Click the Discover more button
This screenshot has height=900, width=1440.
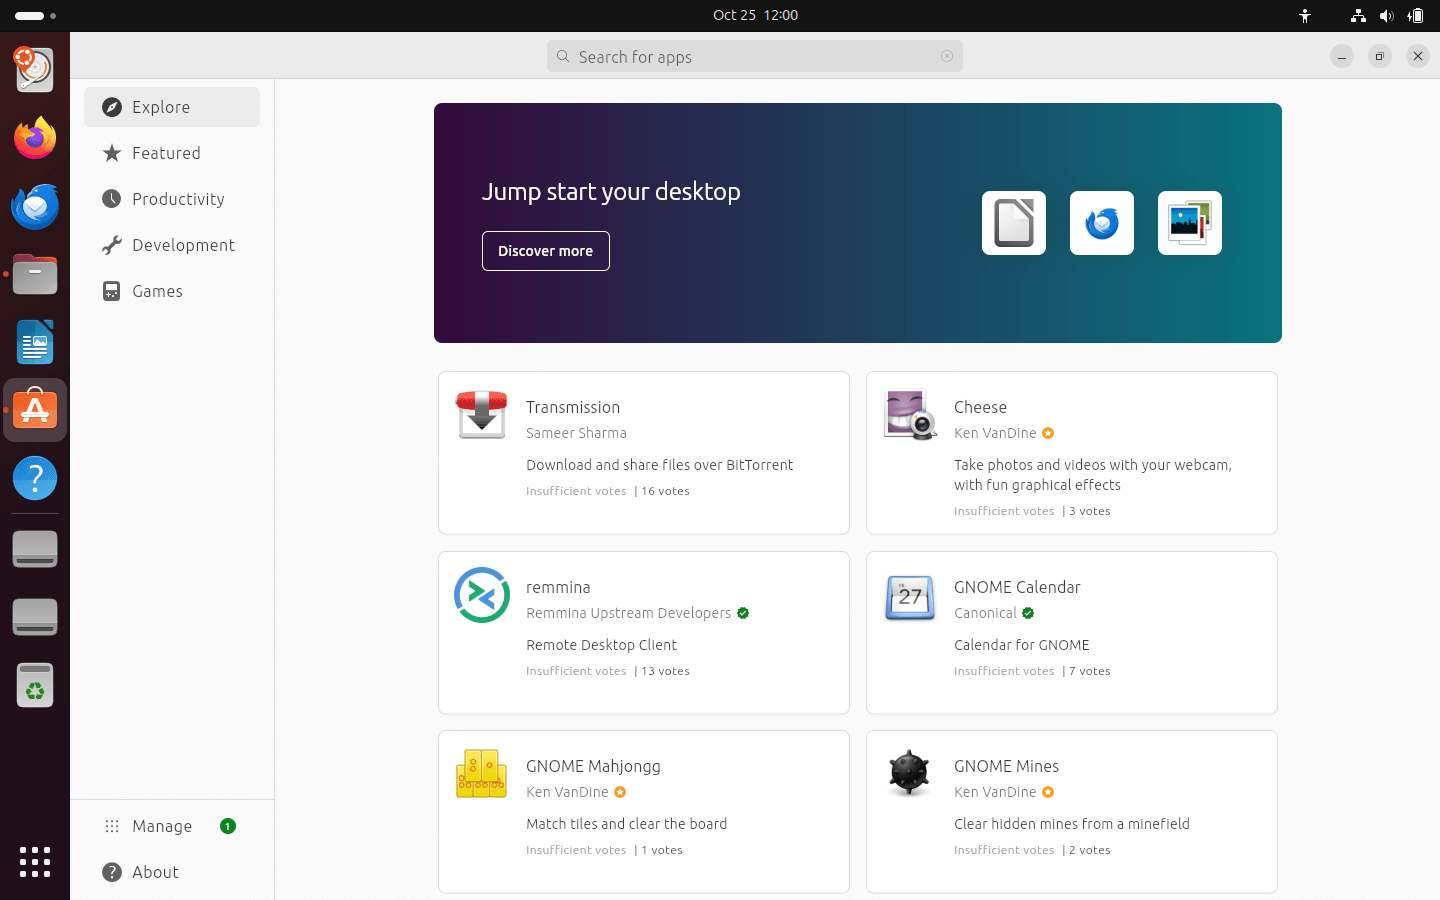(x=546, y=251)
